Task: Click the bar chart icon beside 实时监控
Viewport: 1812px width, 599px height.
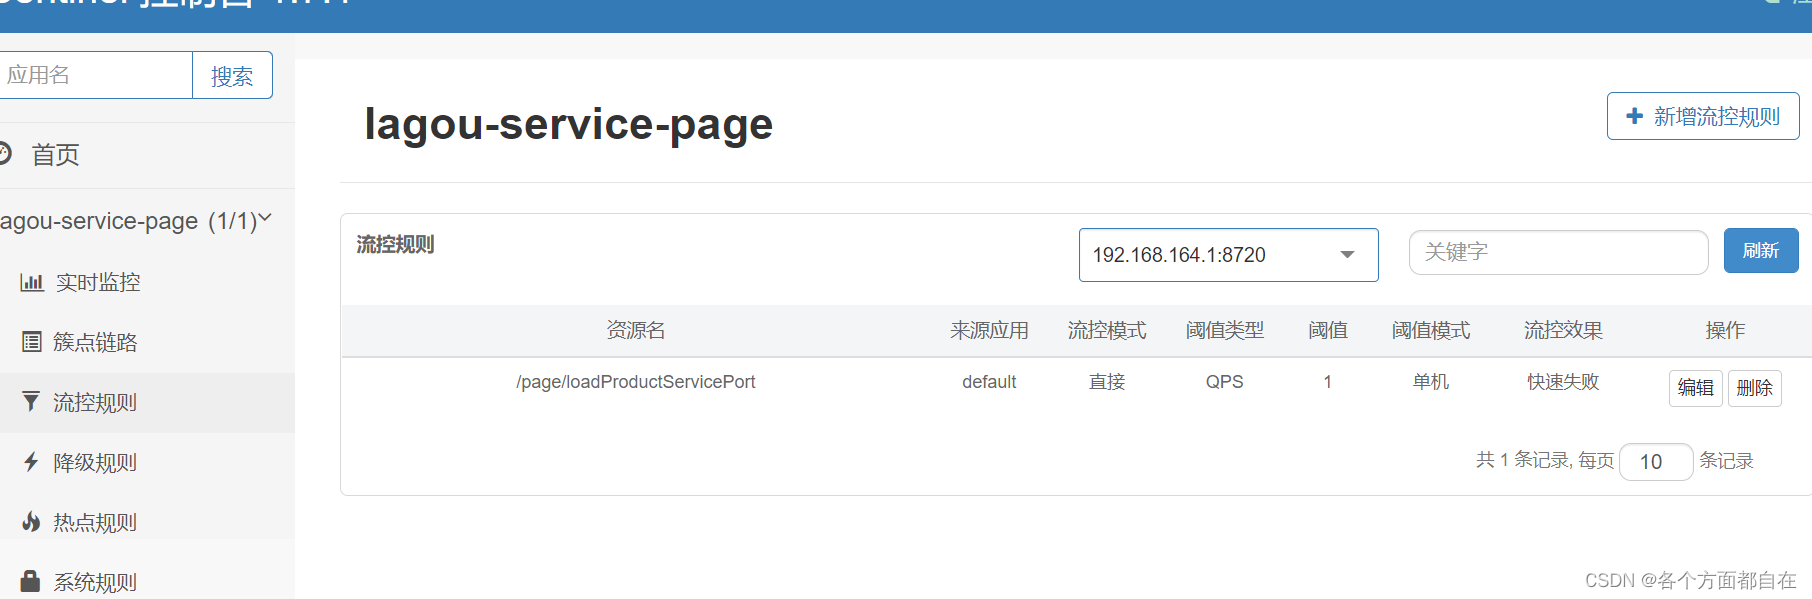Action: 32,283
